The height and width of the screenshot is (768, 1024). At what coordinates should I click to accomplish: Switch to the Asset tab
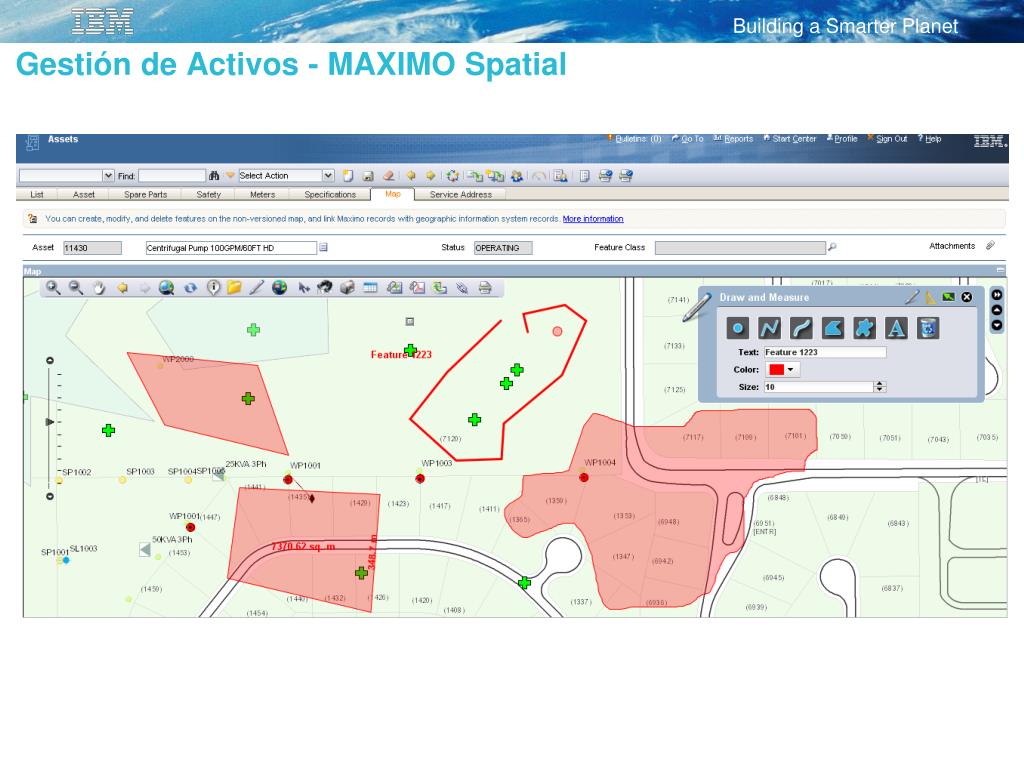84,195
